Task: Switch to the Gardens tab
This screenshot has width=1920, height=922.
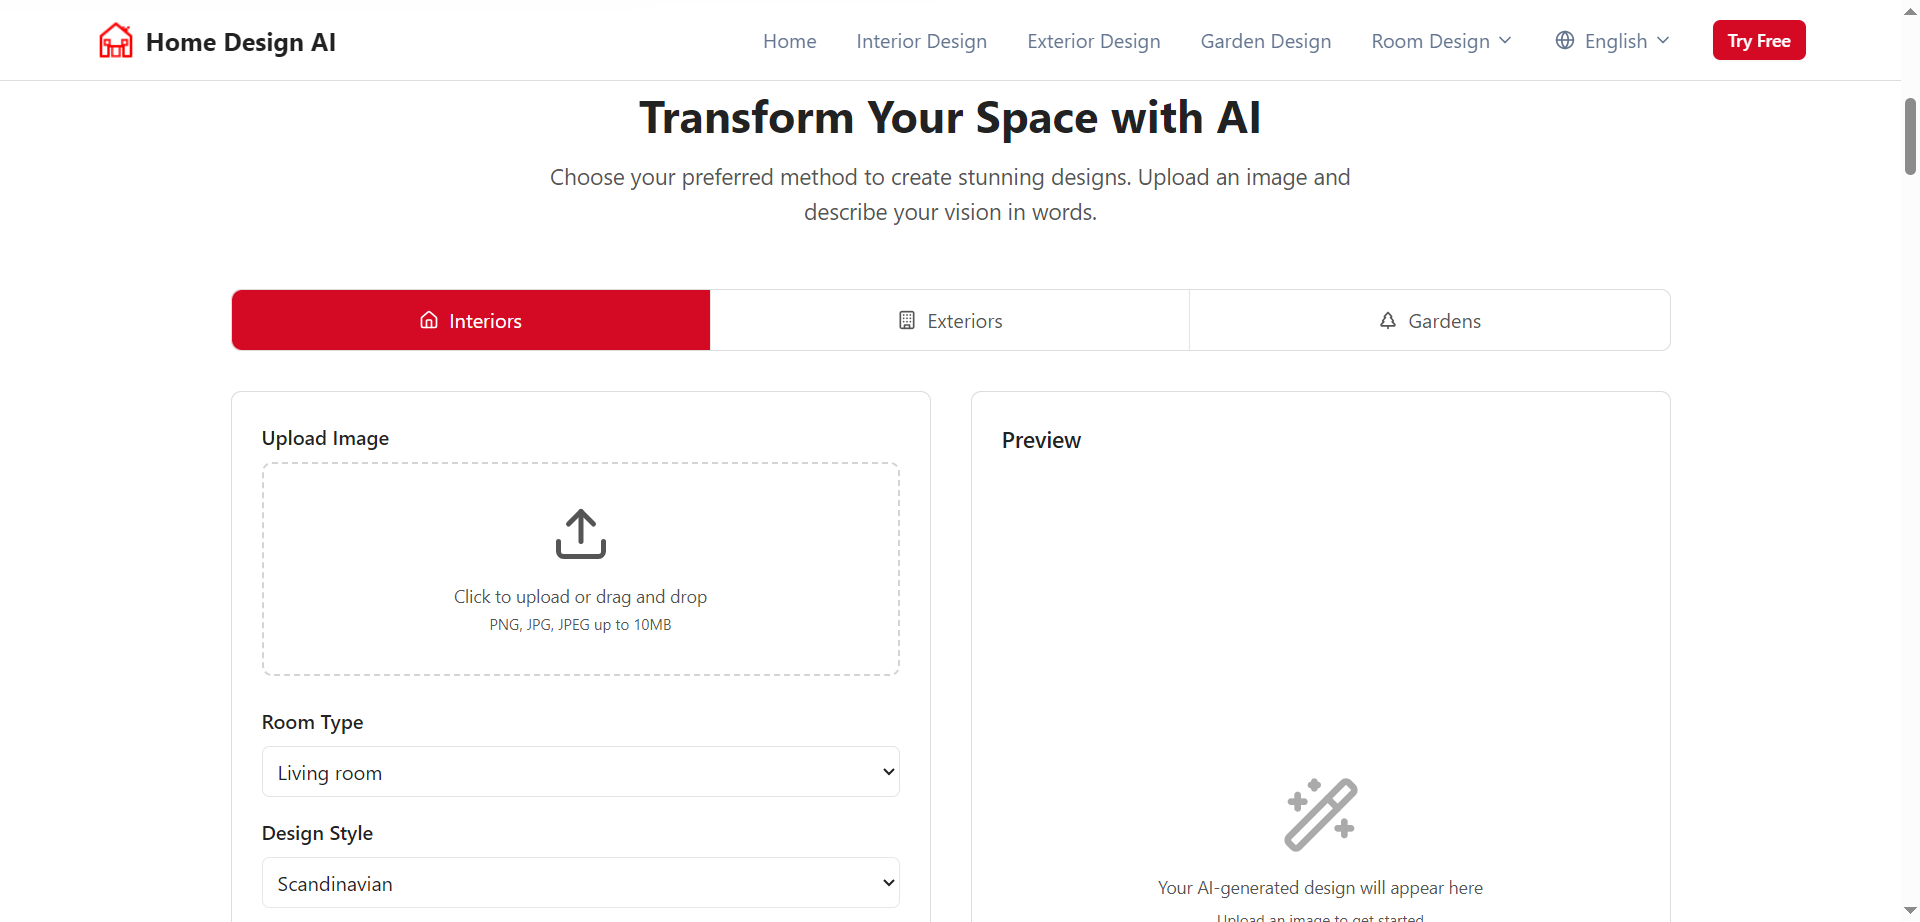Action: (1430, 321)
